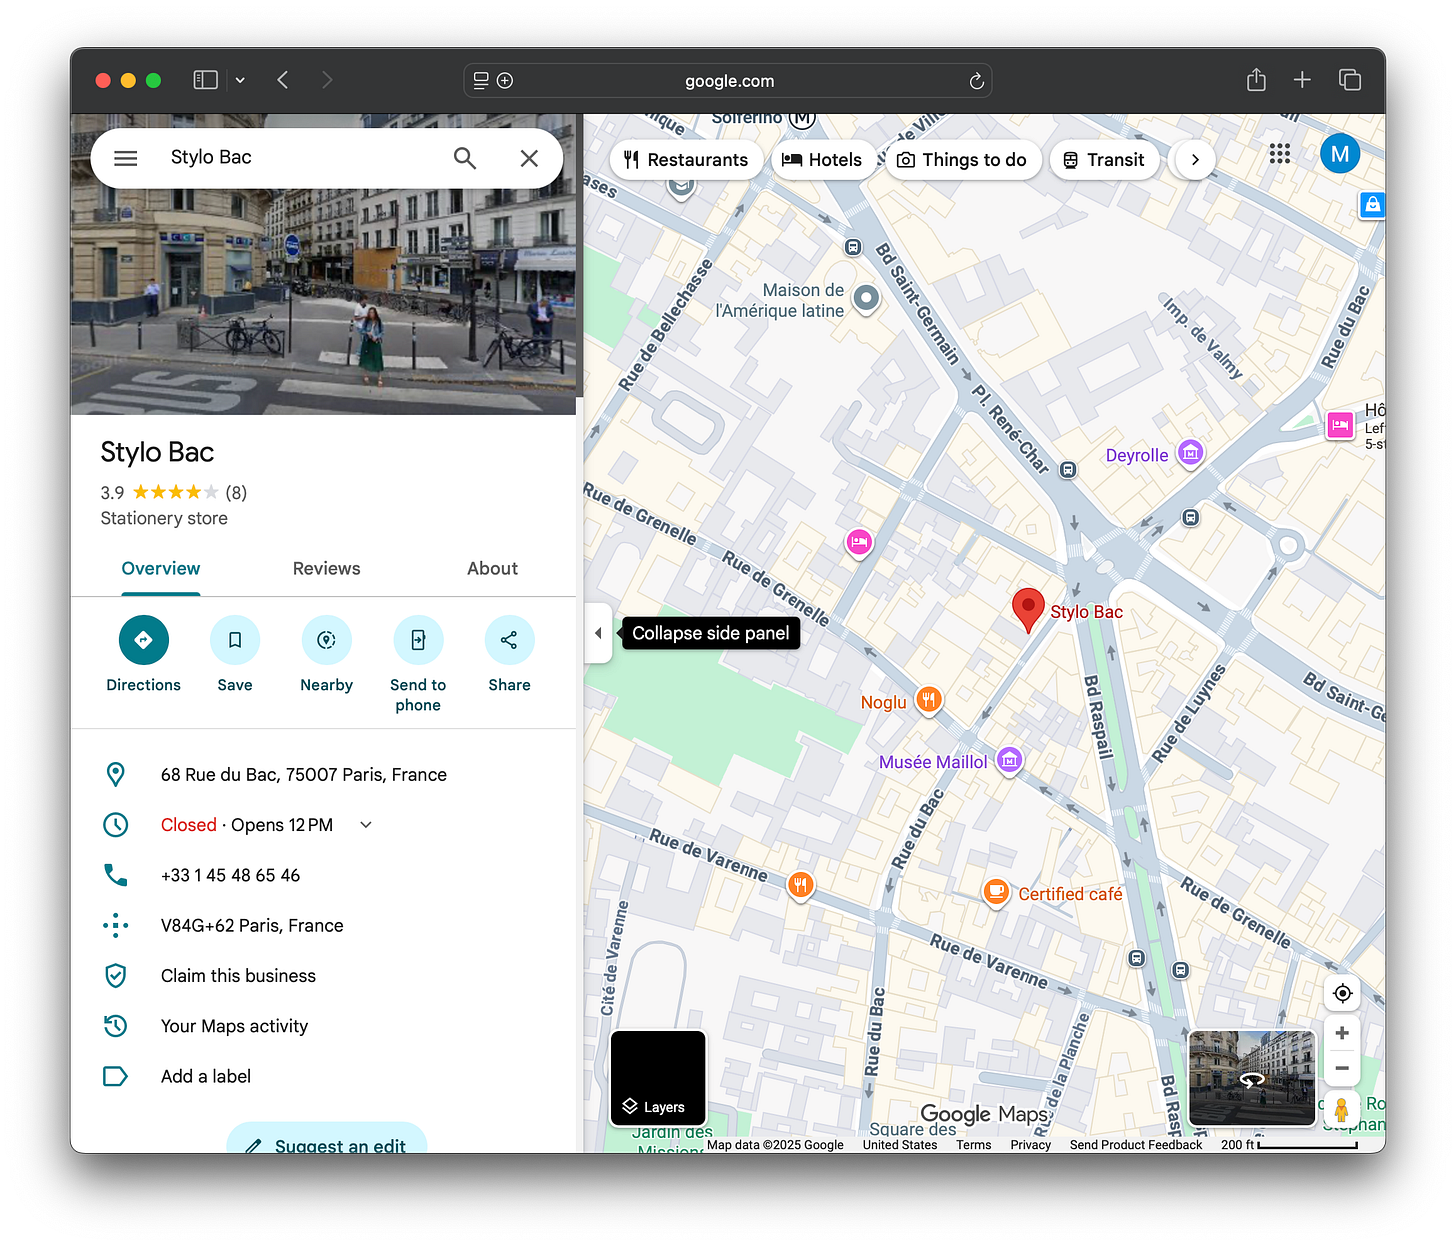Filter map by Hotels
The image size is (1456, 1246).
(x=822, y=160)
